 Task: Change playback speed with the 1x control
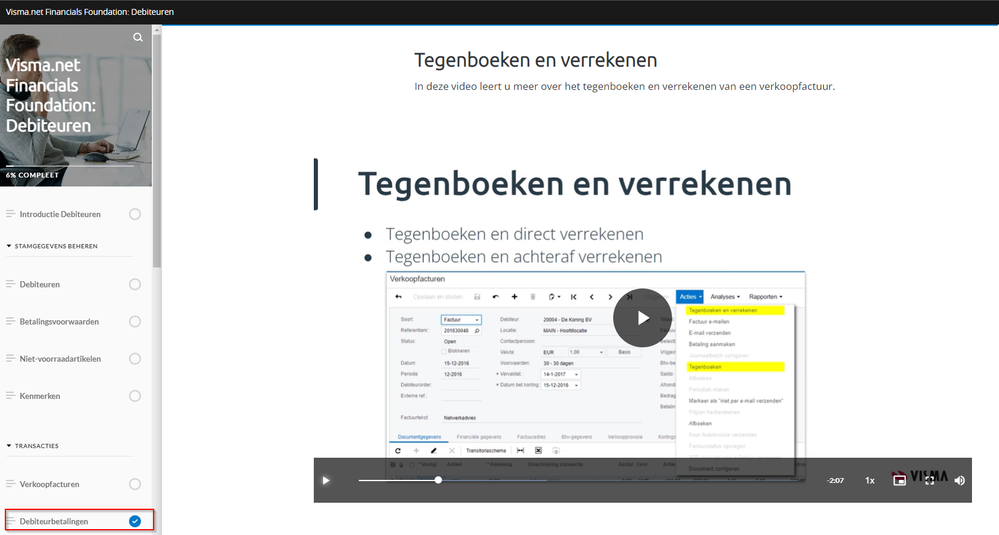pyautogui.click(x=870, y=480)
